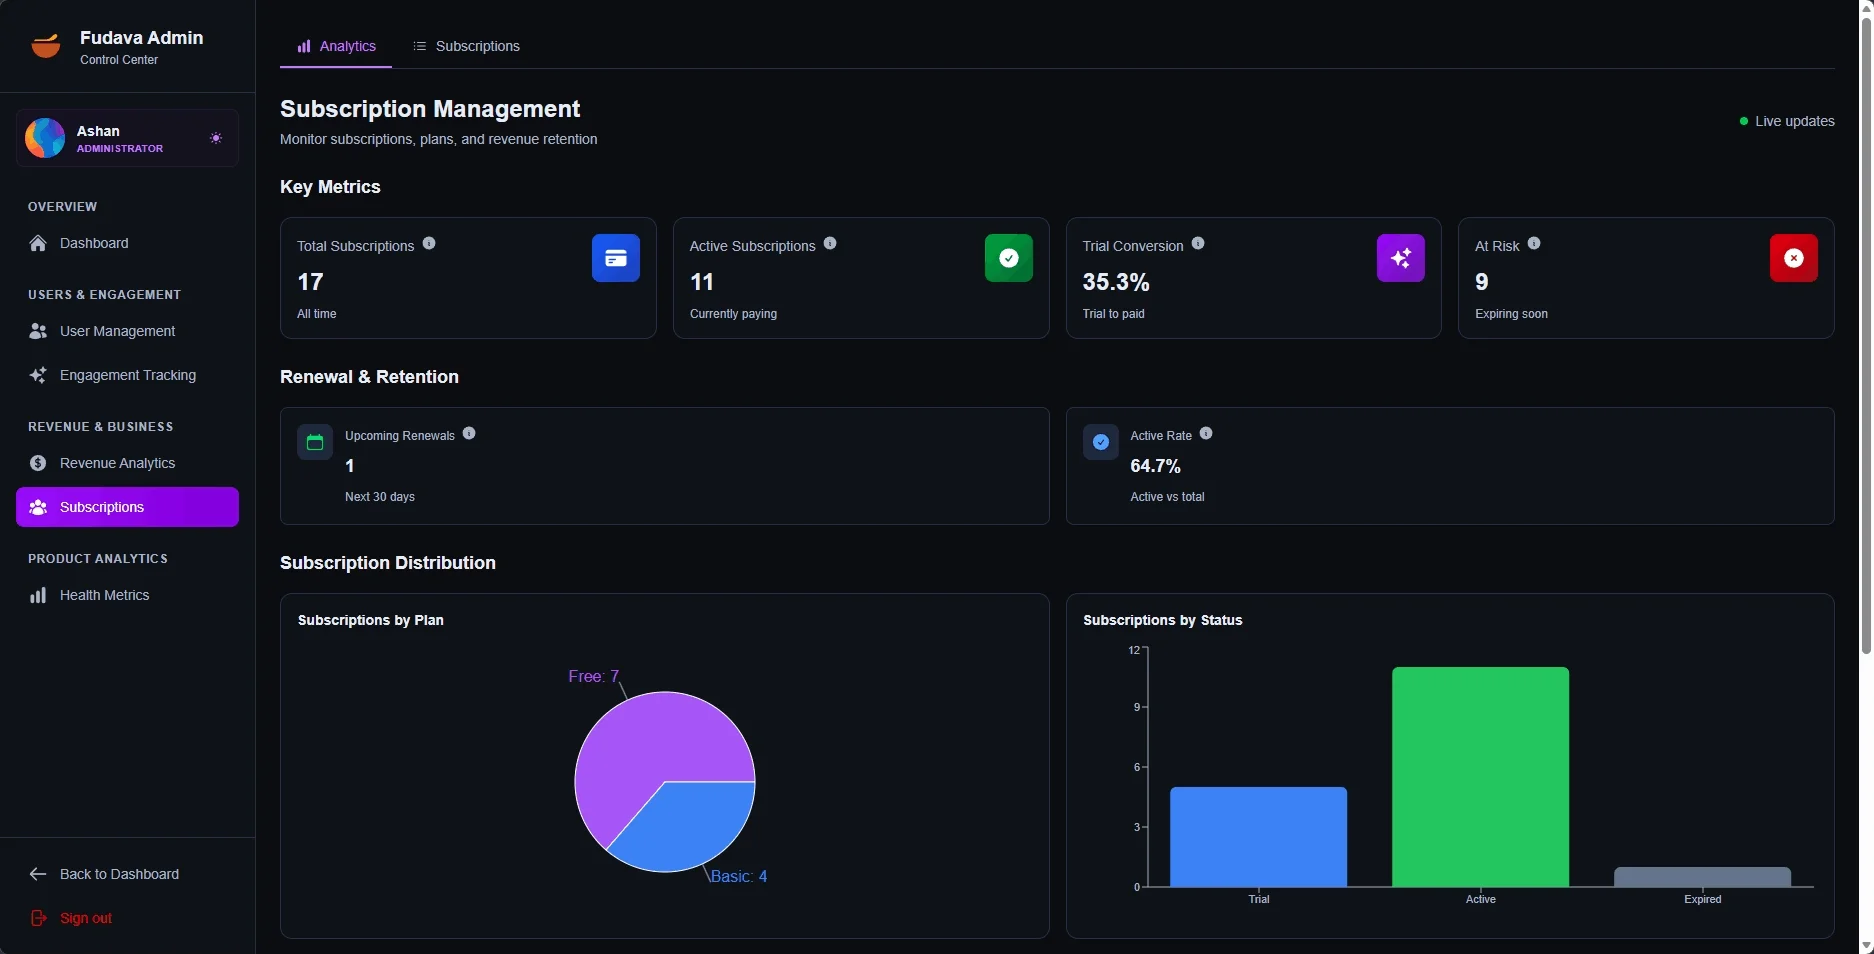Click Back to Dashboard

pos(119,874)
